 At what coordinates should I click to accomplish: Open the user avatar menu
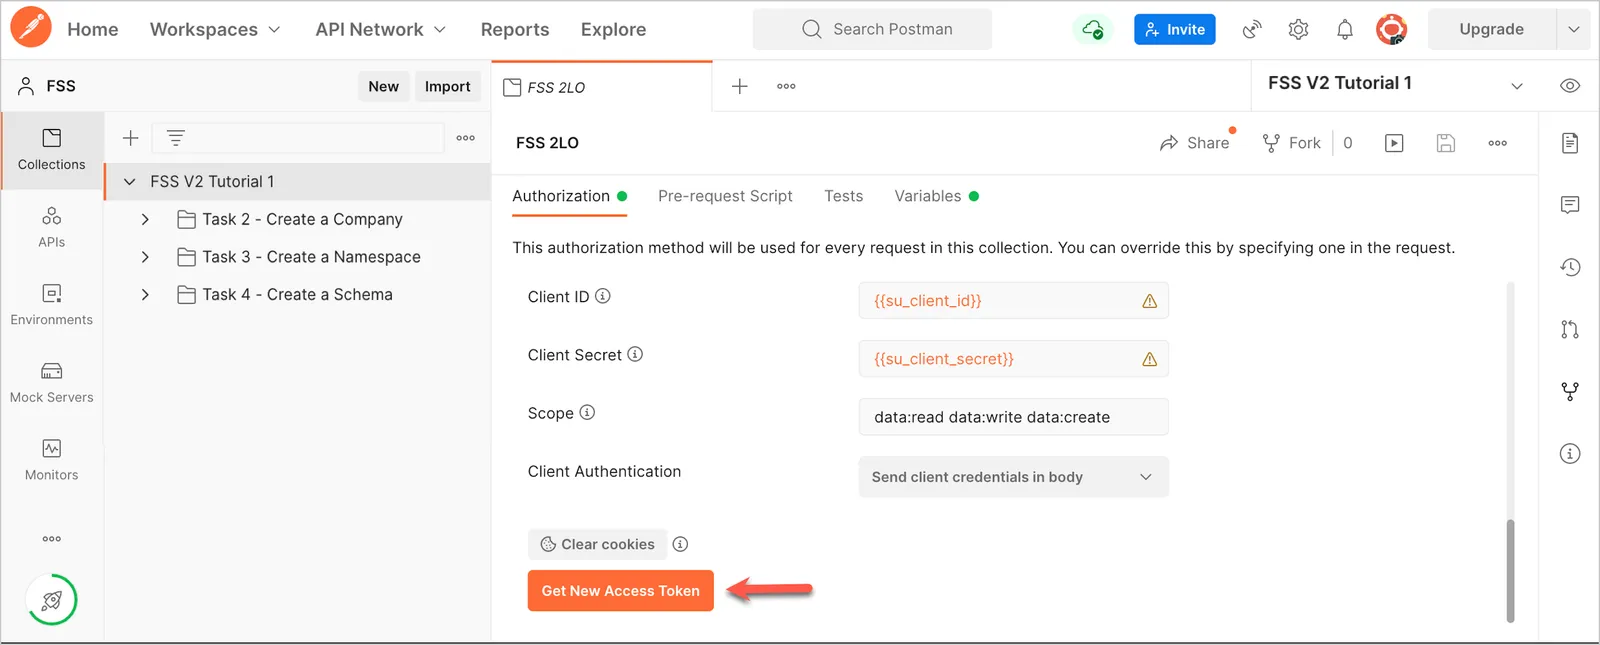point(1391,30)
